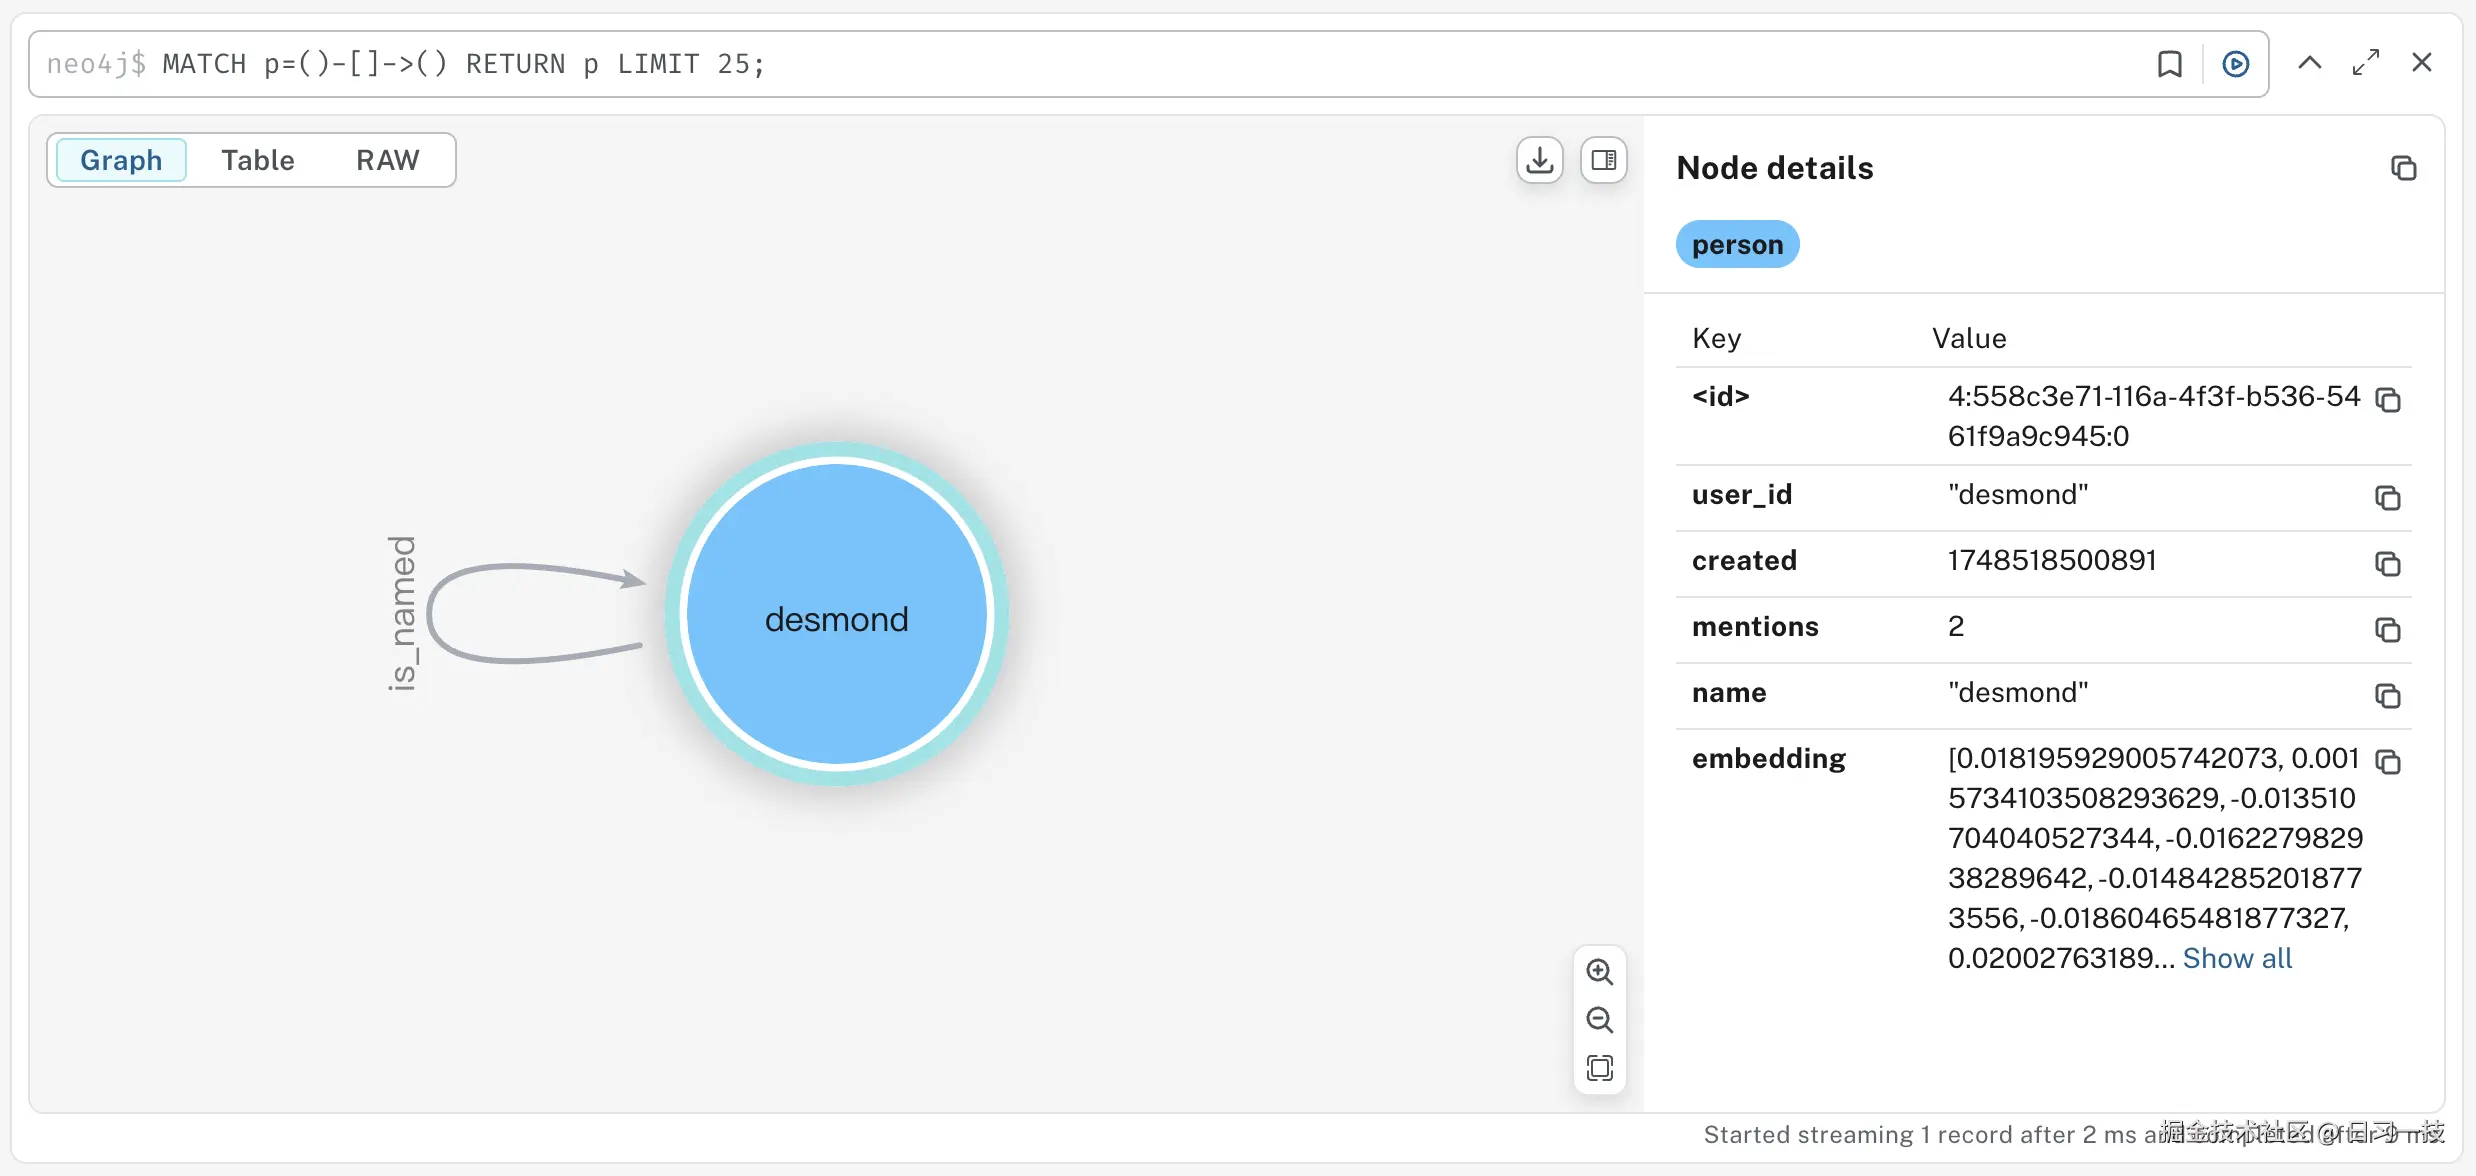Download the graph visualization

[1539, 160]
